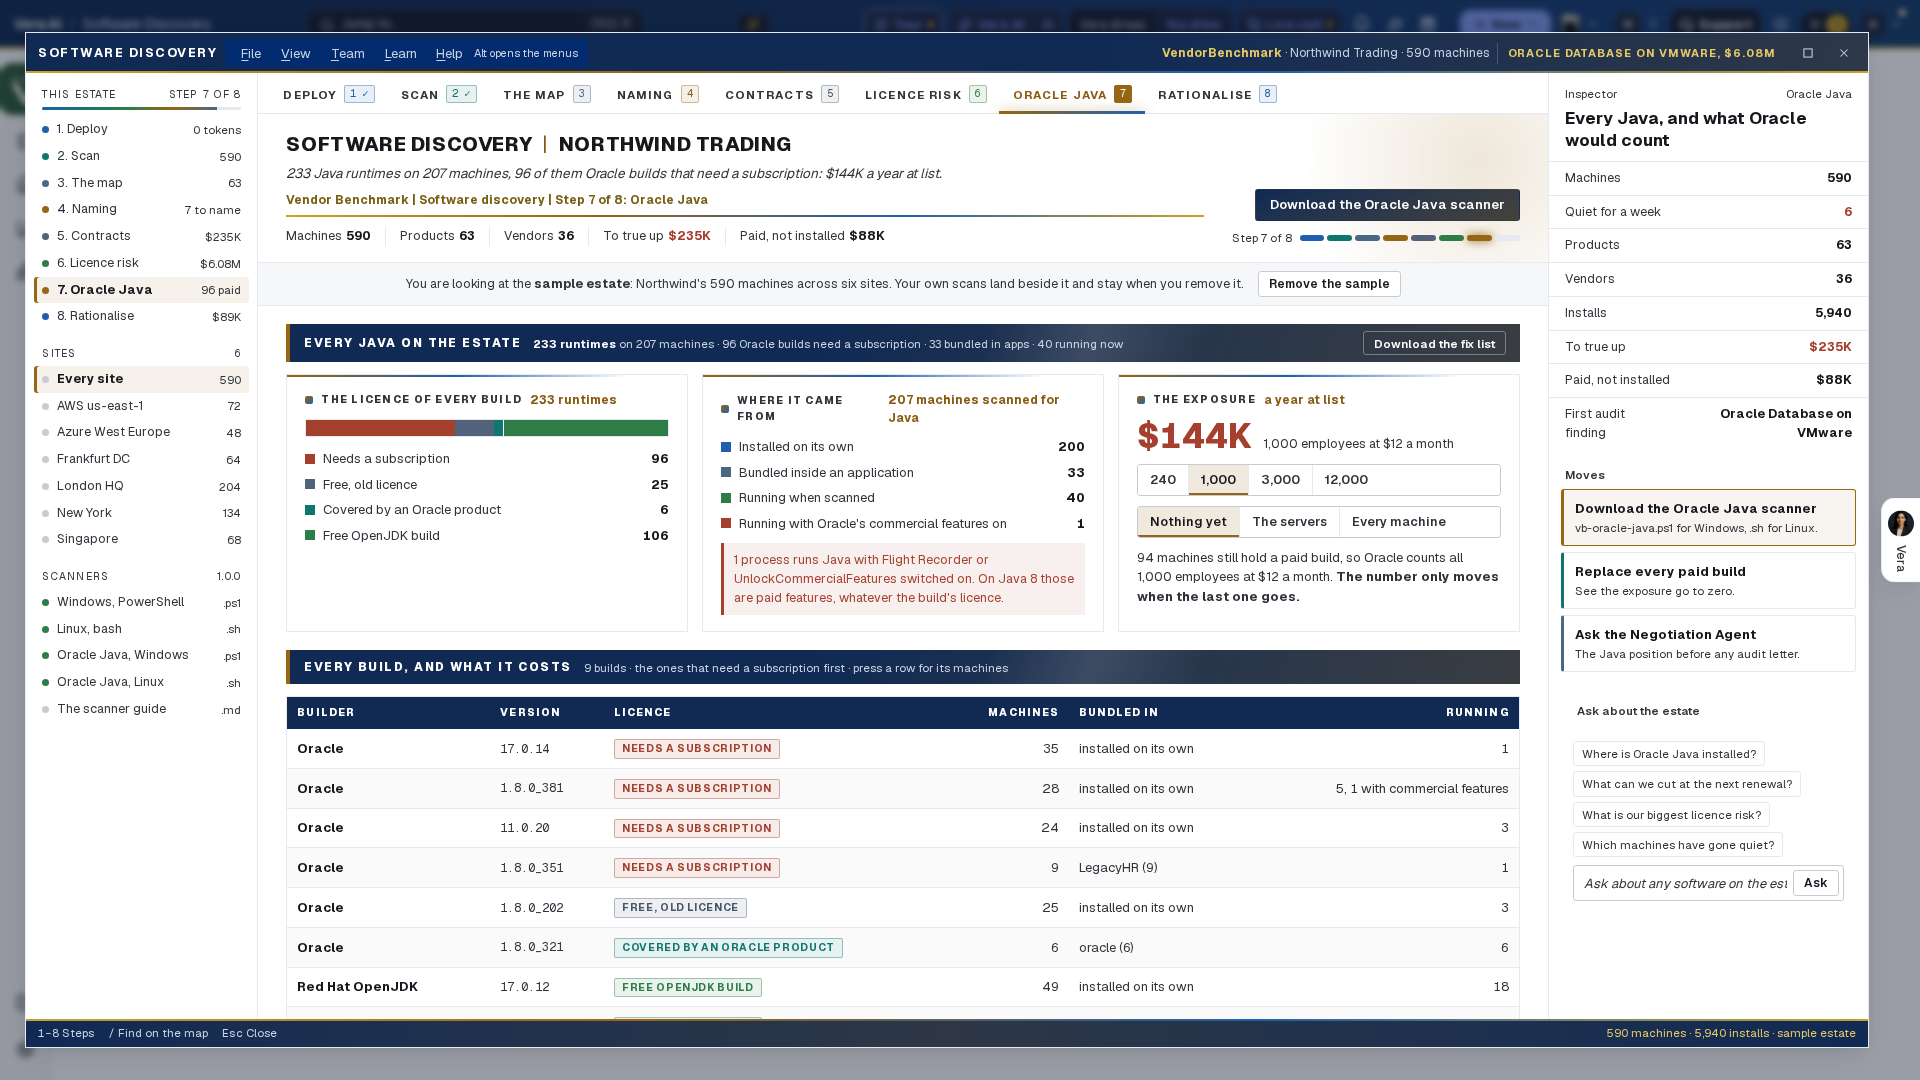Open the Help menu
The width and height of the screenshot is (1920, 1080).
pos(448,54)
